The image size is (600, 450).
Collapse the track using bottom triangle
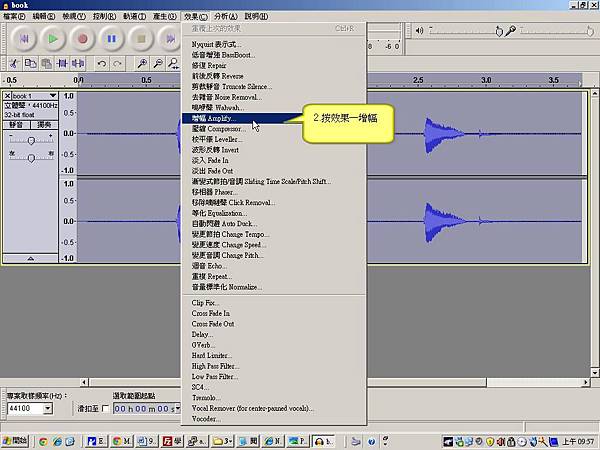[31, 258]
